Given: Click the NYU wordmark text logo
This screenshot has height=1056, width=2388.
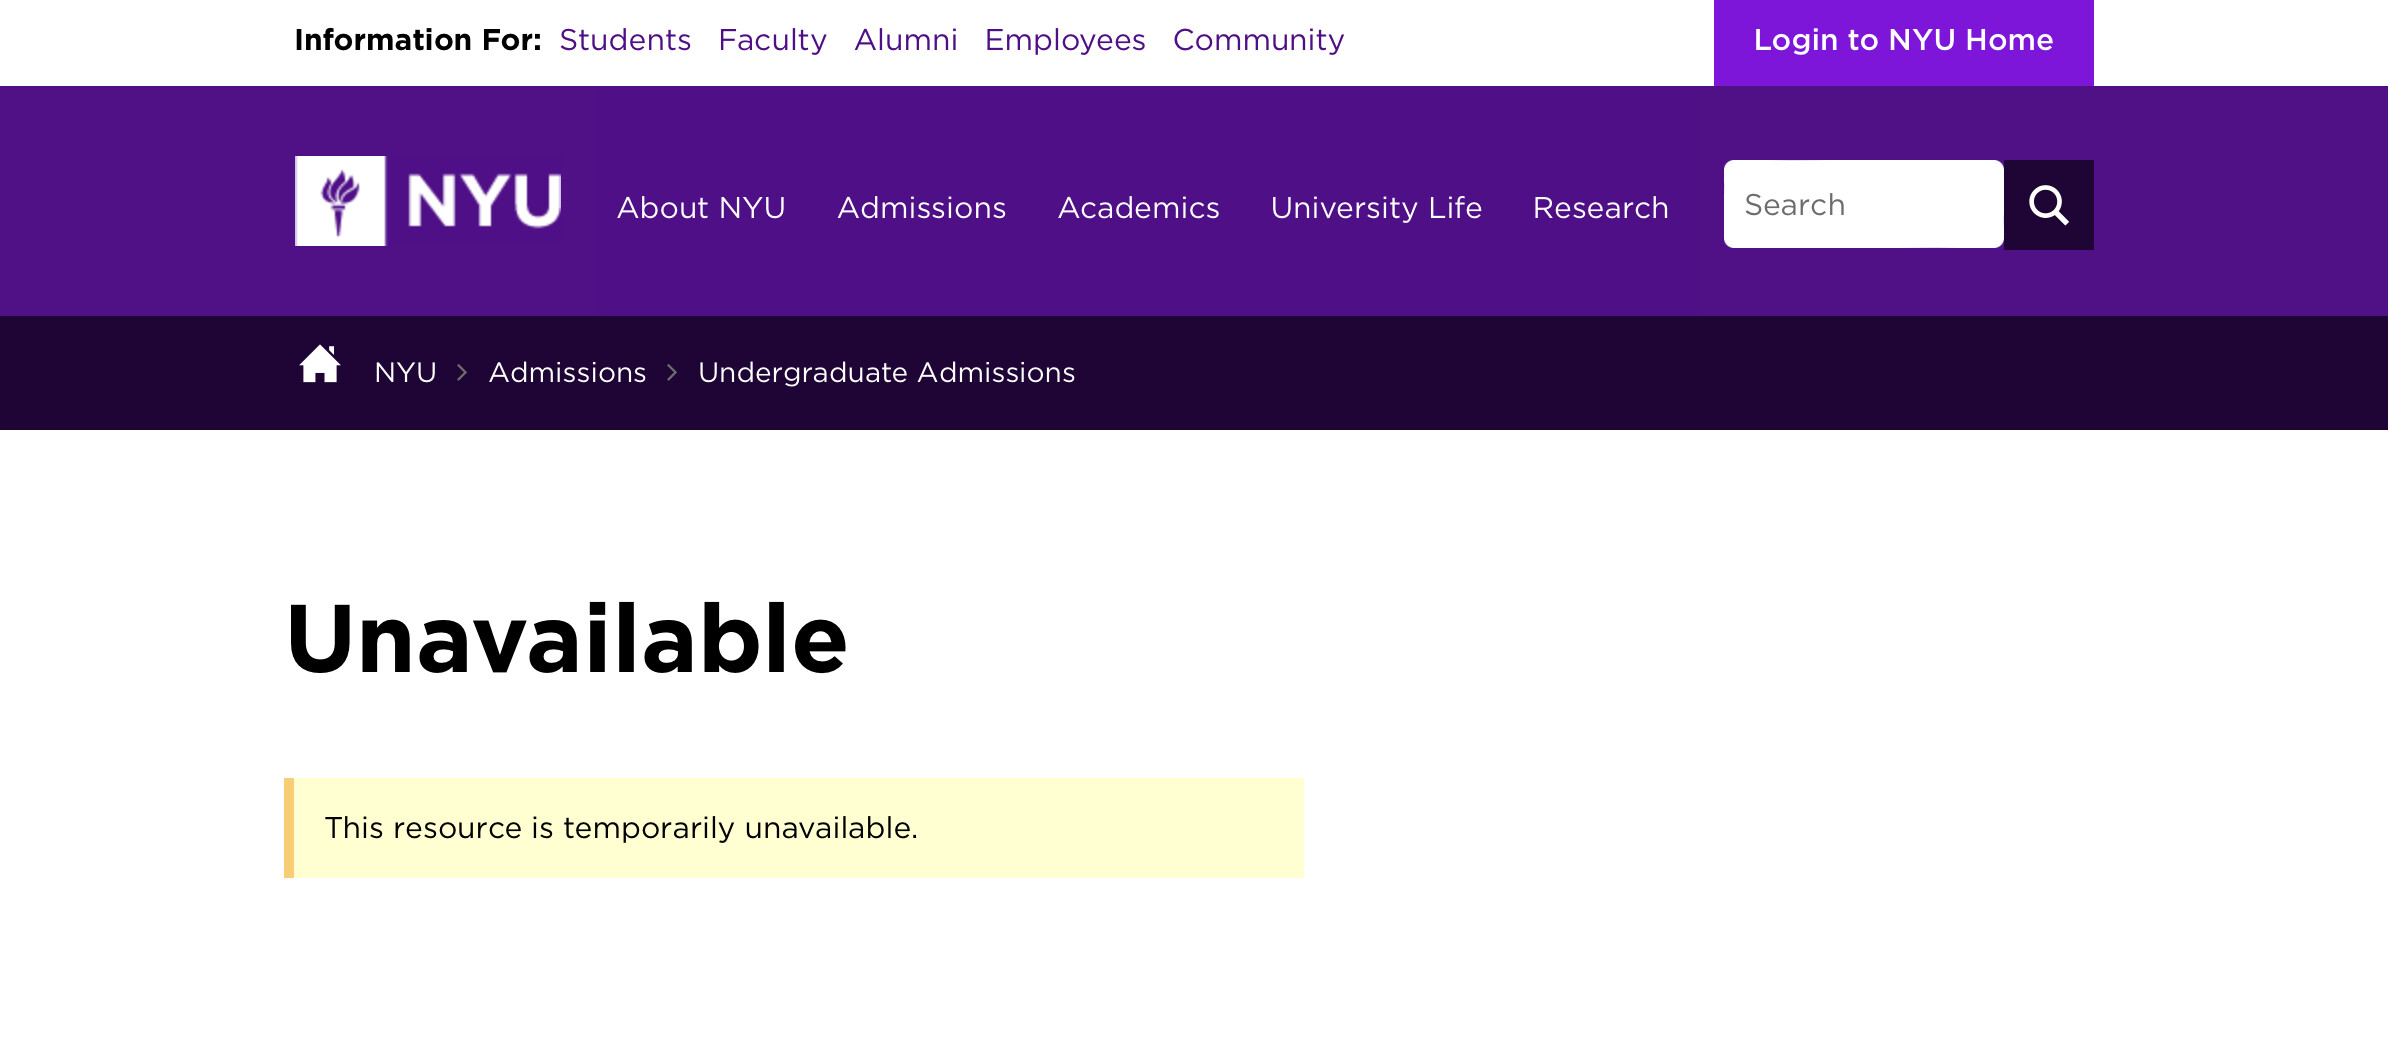Looking at the screenshot, I should pos(484,201).
